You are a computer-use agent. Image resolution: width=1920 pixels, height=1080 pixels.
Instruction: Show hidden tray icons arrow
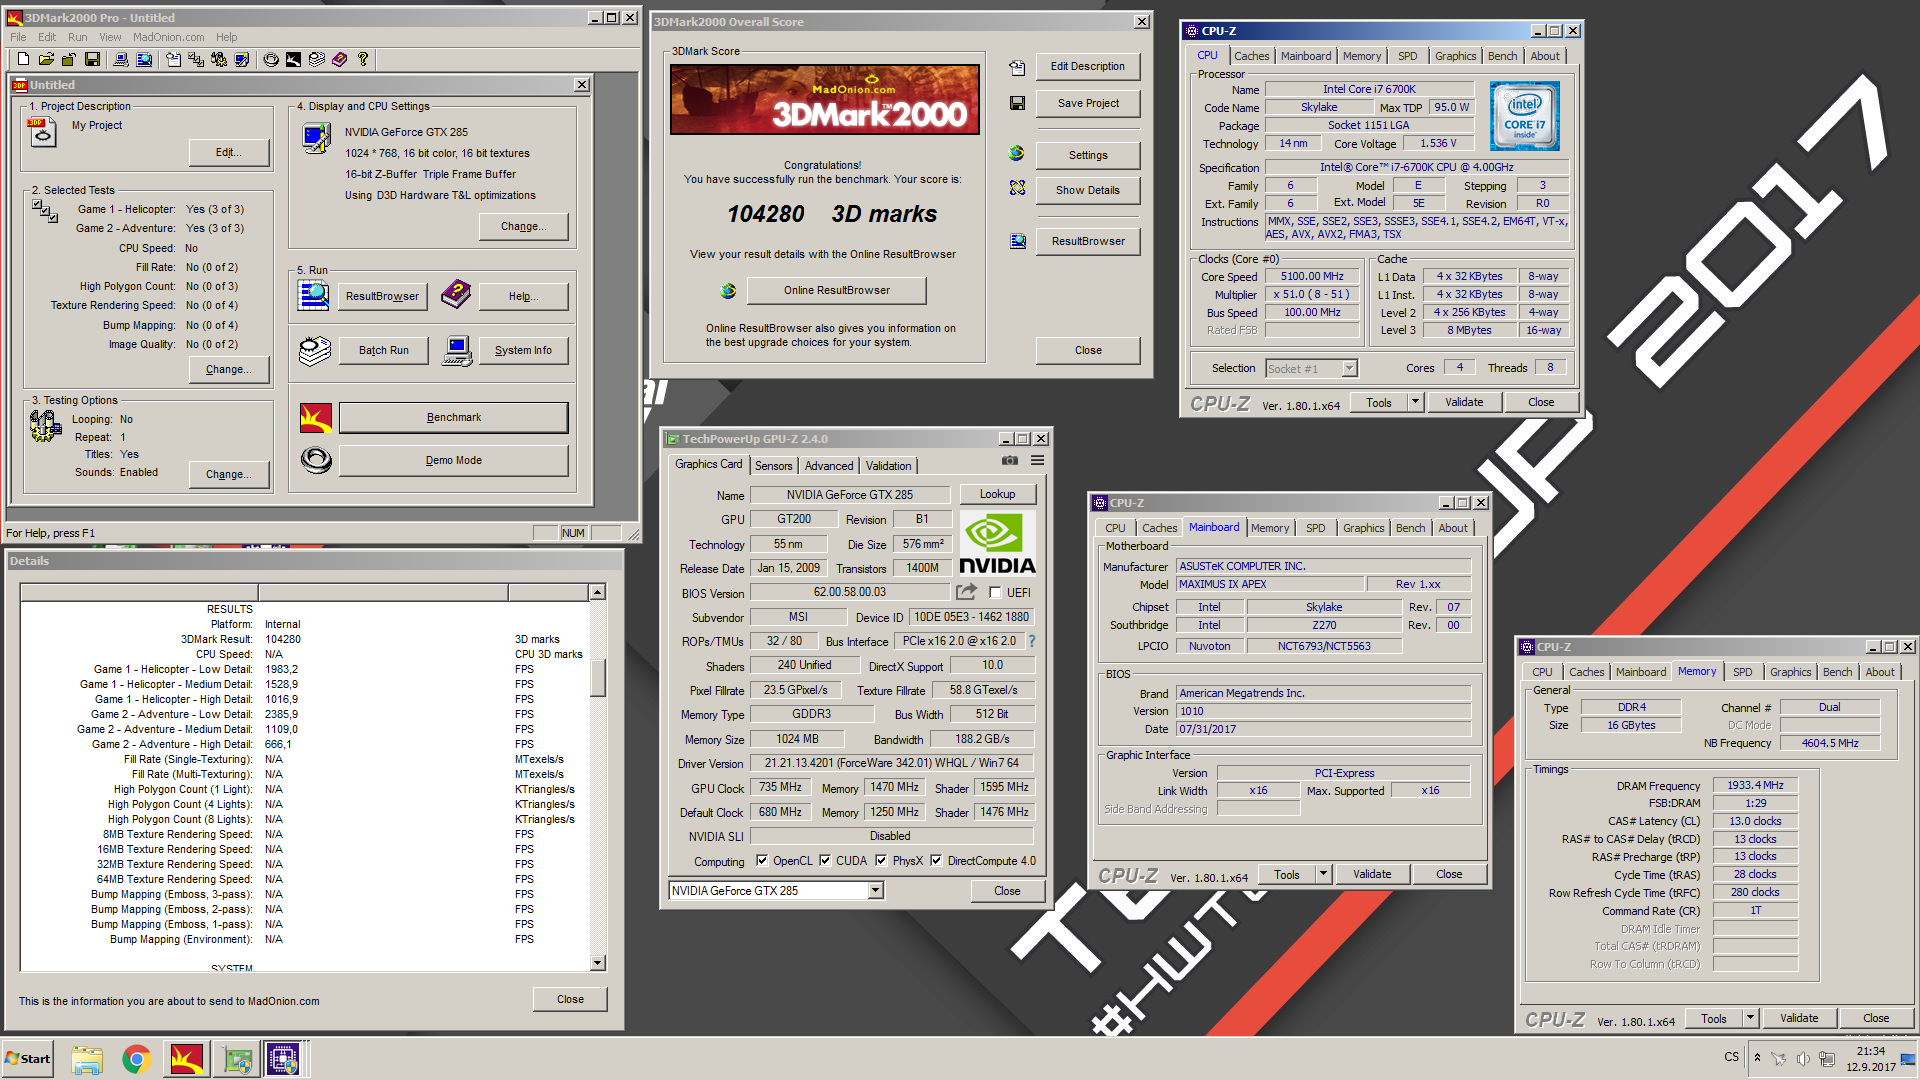[x=1757, y=1058]
